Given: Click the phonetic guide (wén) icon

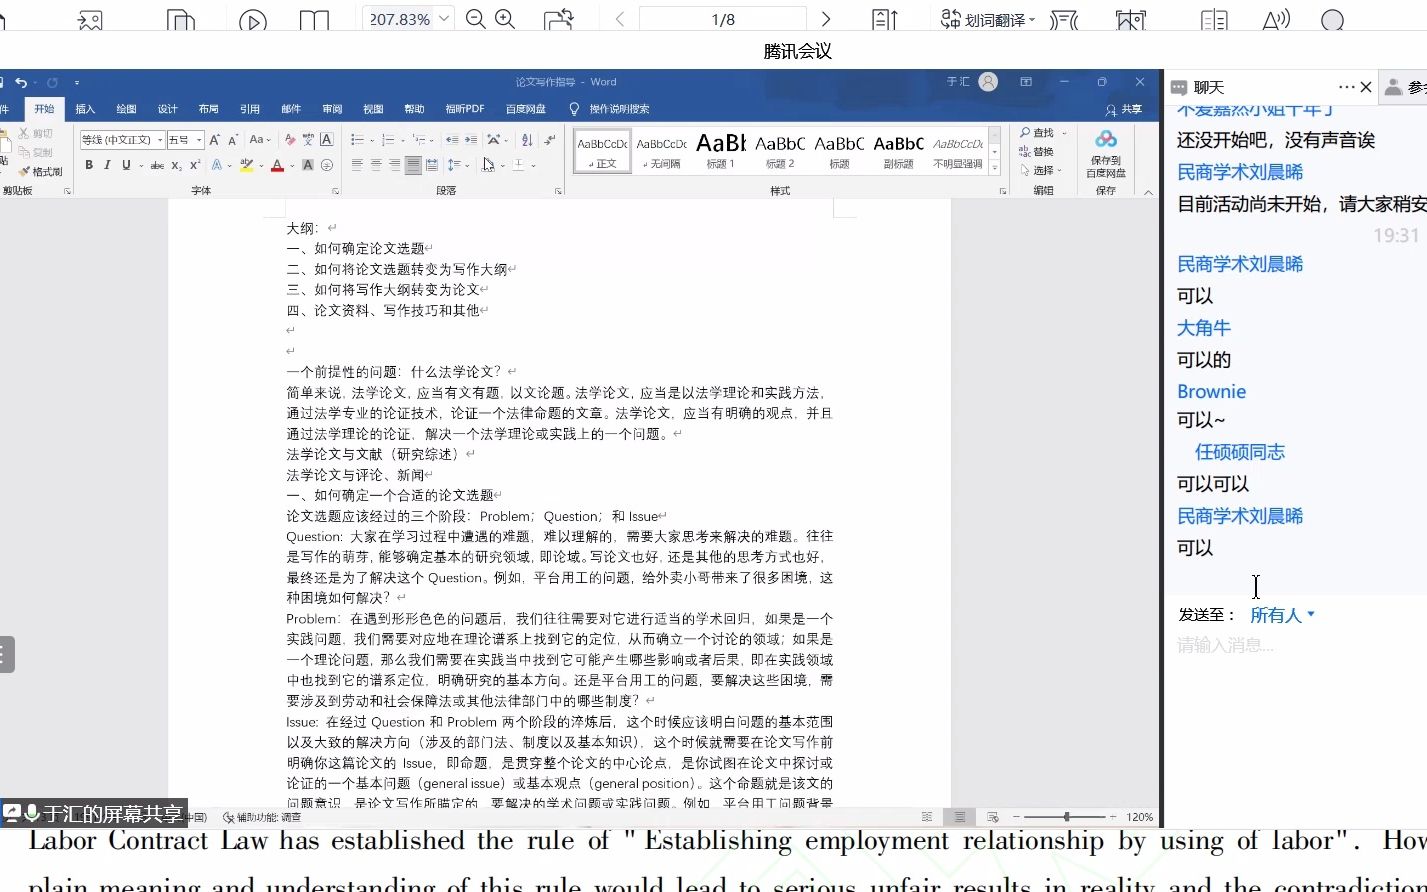Looking at the screenshot, I should click(308, 140).
